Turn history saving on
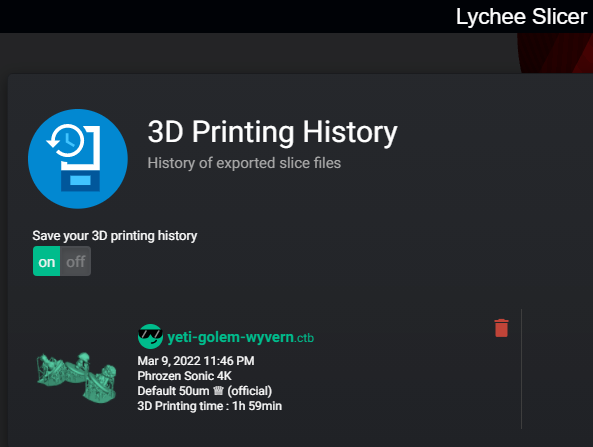Image resolution: width=593 pixels, height=447 pixels. tap(47, 261)
